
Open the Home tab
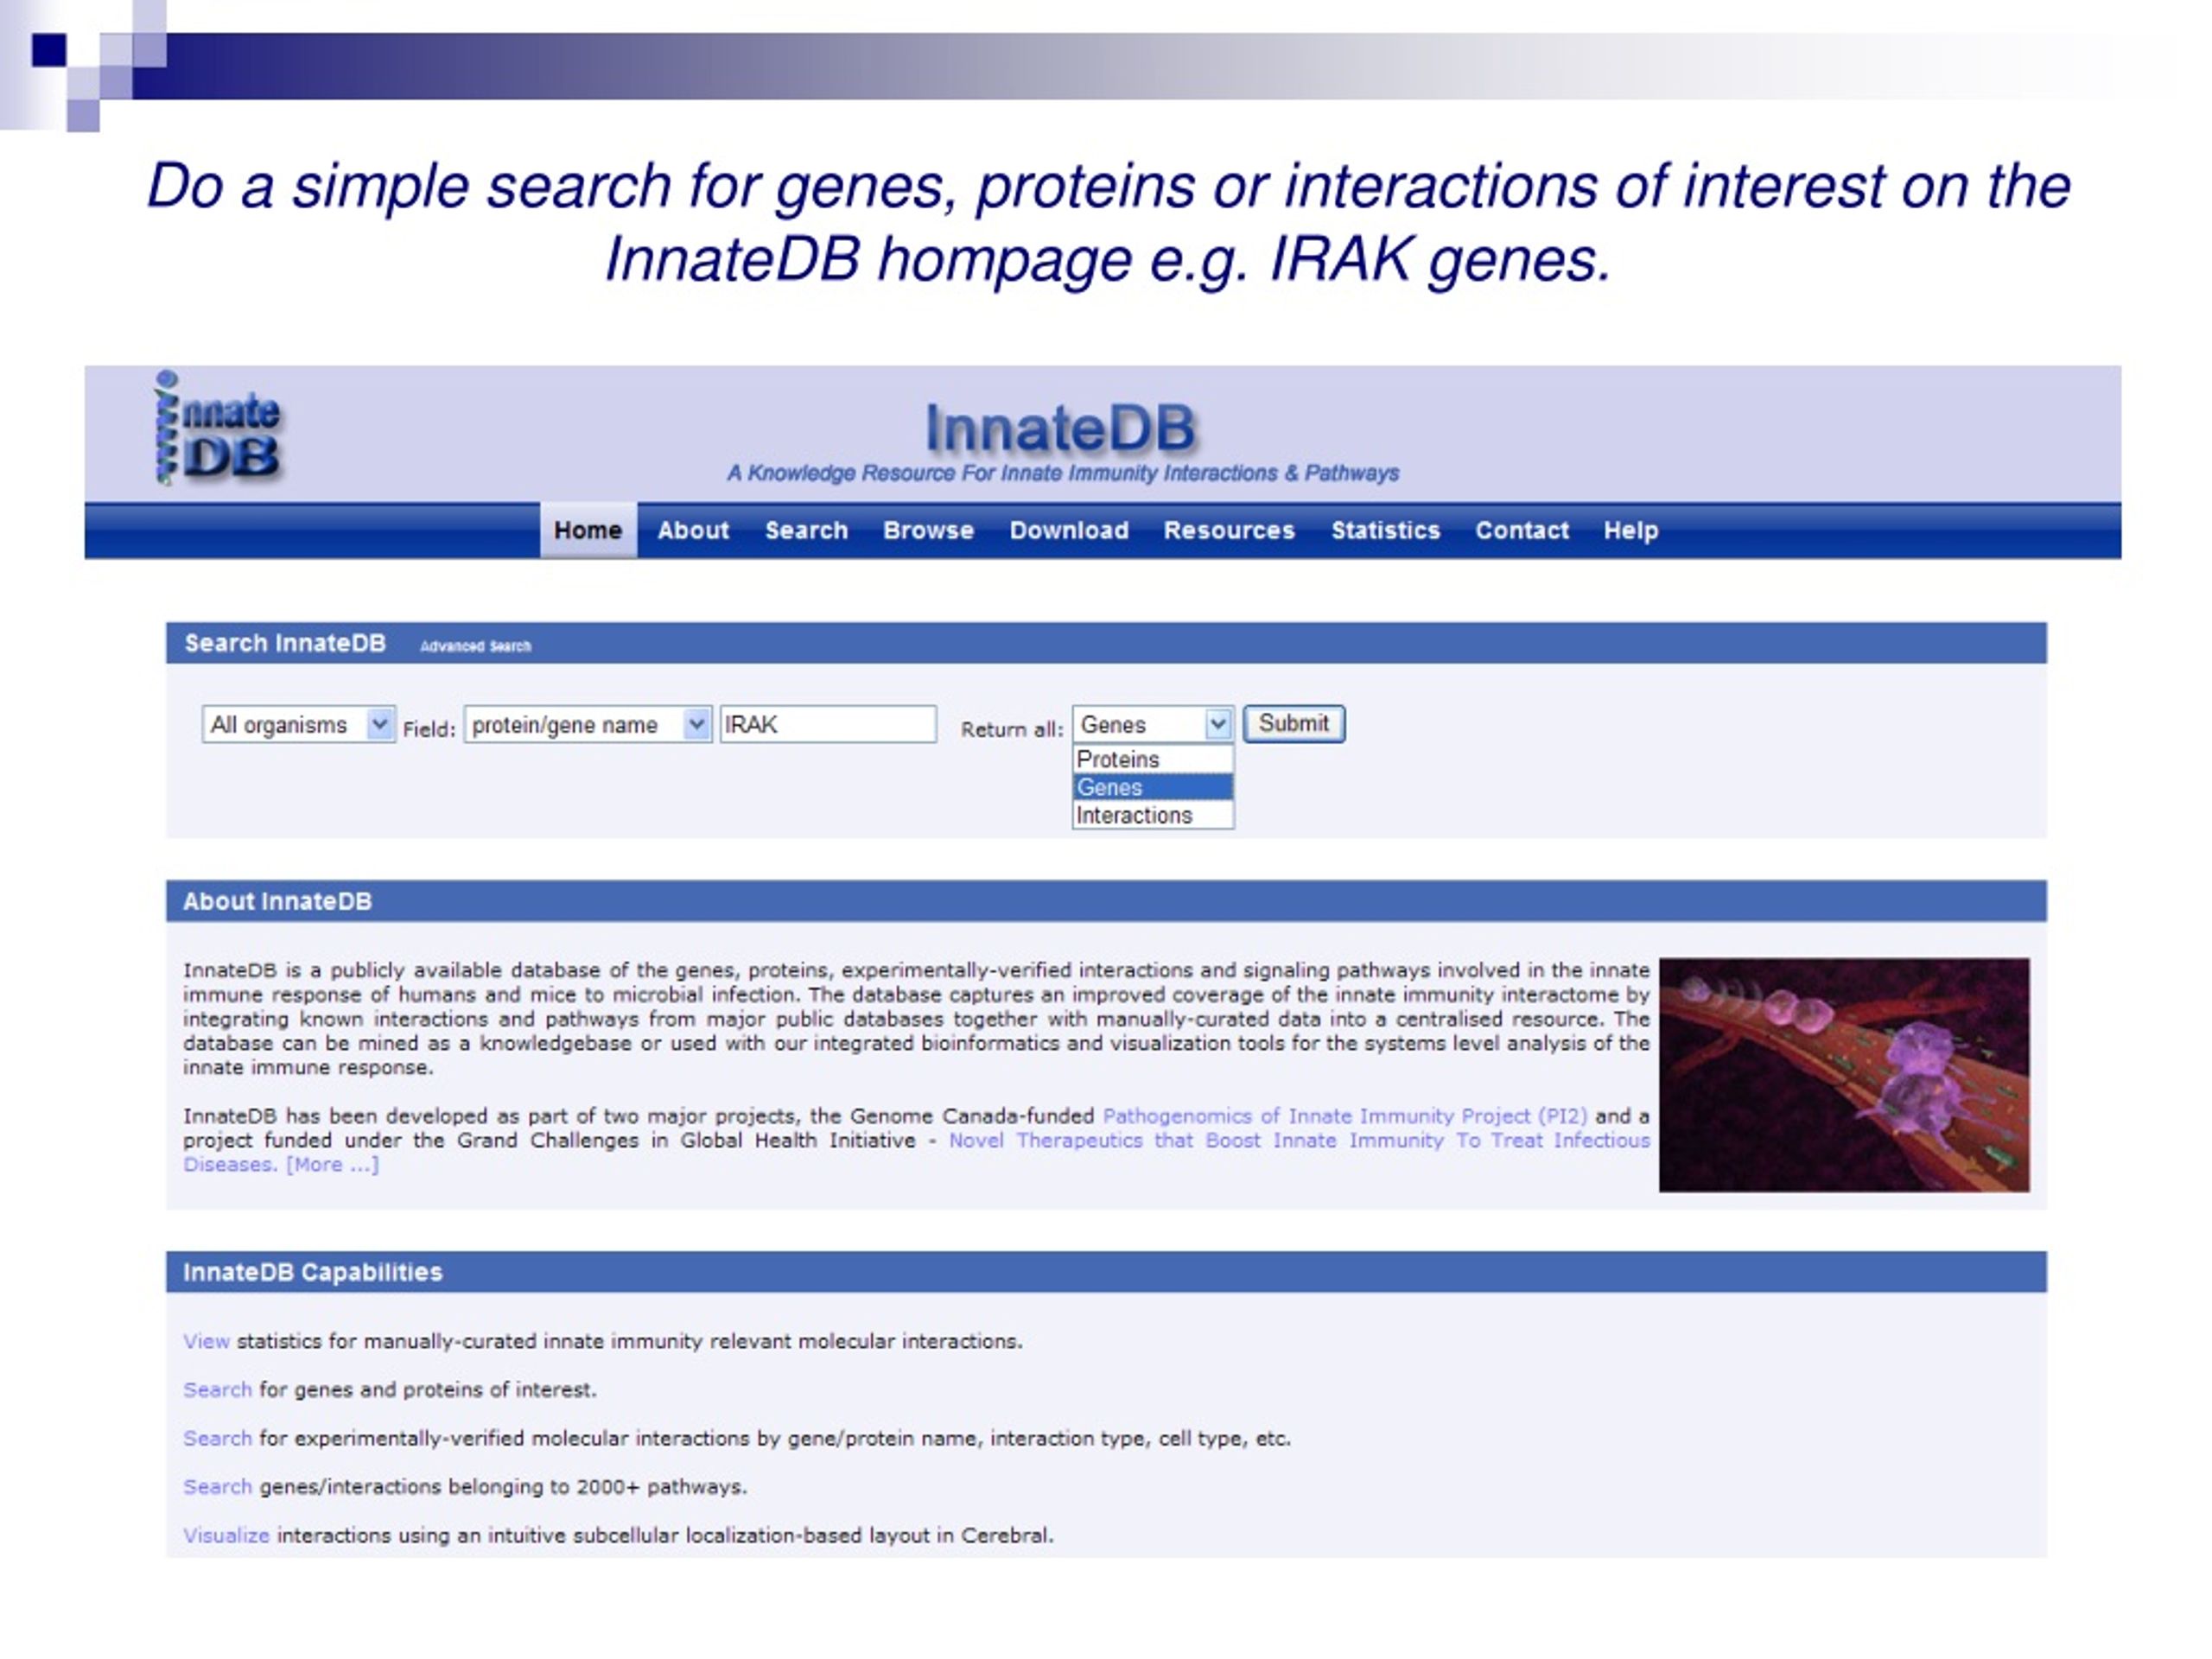pyautogui.click(x=588, y=530)
